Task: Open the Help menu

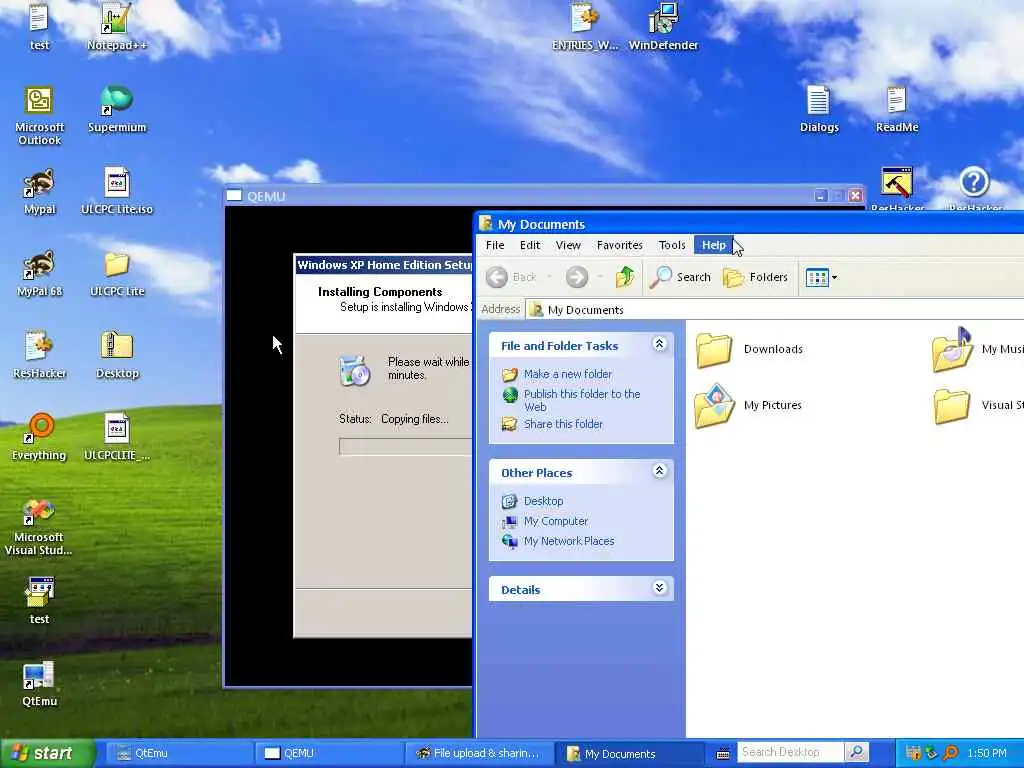Action: pos(714,245)
